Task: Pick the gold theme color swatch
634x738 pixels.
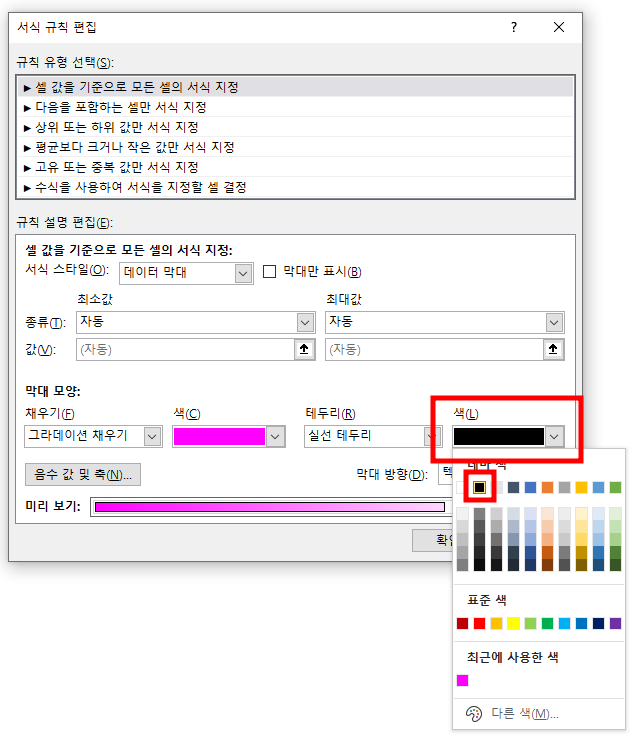Action: (x=581, y=488)
